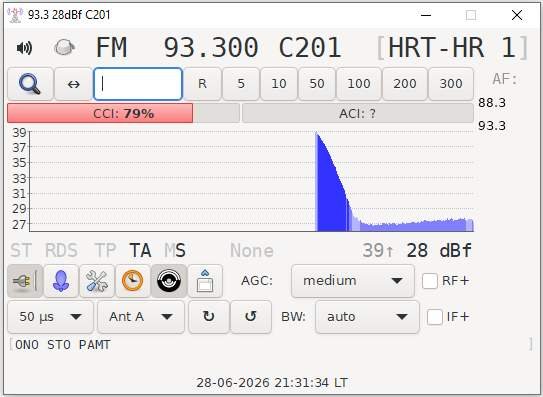This screenshot has height=397, width=543.
Task: Select alternative frequency 93.3
Action: tap(492, 126)
